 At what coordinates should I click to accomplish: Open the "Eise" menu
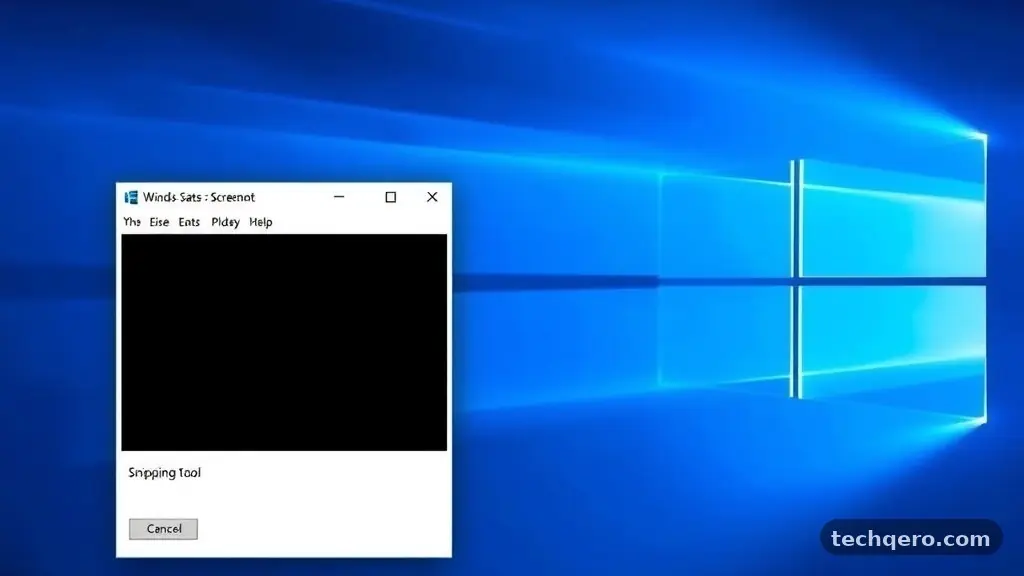(159, 222)
